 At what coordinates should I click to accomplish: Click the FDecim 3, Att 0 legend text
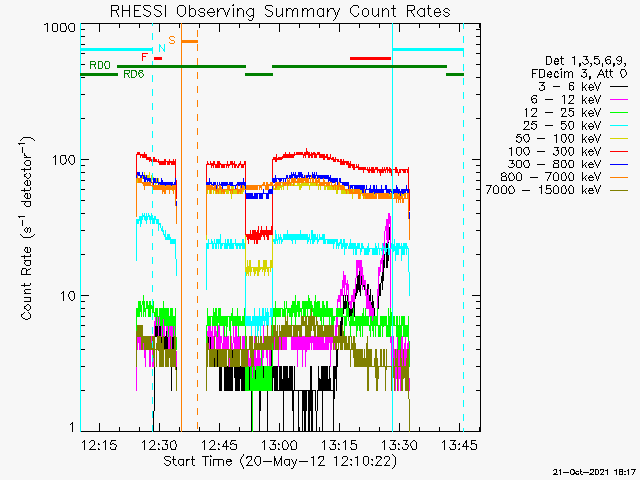[x=579, y=74]
